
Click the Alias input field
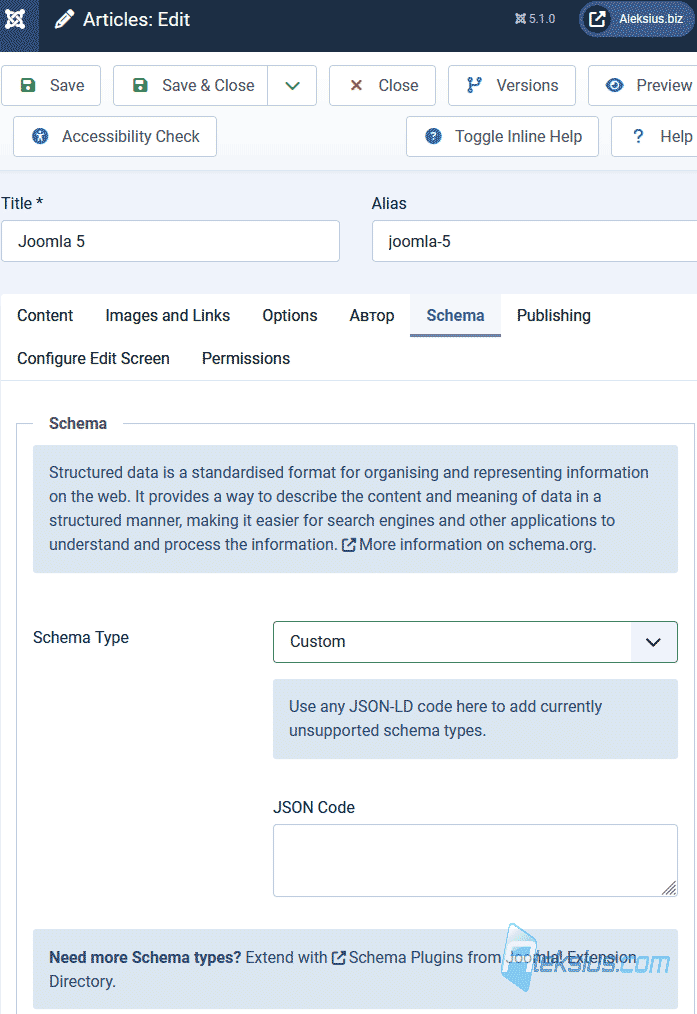(x=534, y=241)
